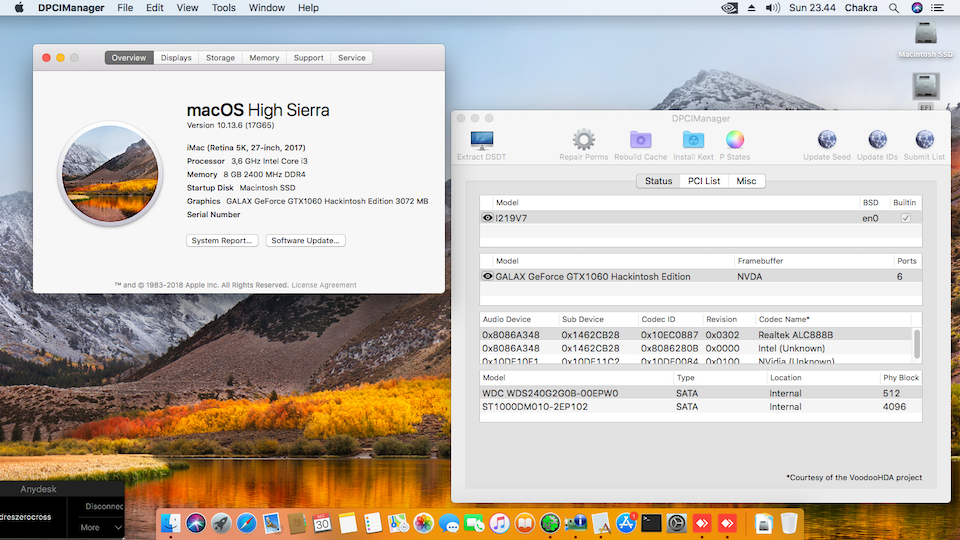Open App Store icon in dock
960x540 pixels.
pyautogui.click(x=626, y=523)
